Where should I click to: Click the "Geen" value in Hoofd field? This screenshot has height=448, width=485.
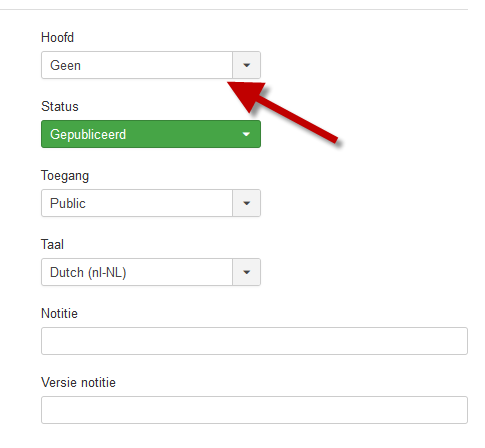pyautogui.click(x=65, y=65)
